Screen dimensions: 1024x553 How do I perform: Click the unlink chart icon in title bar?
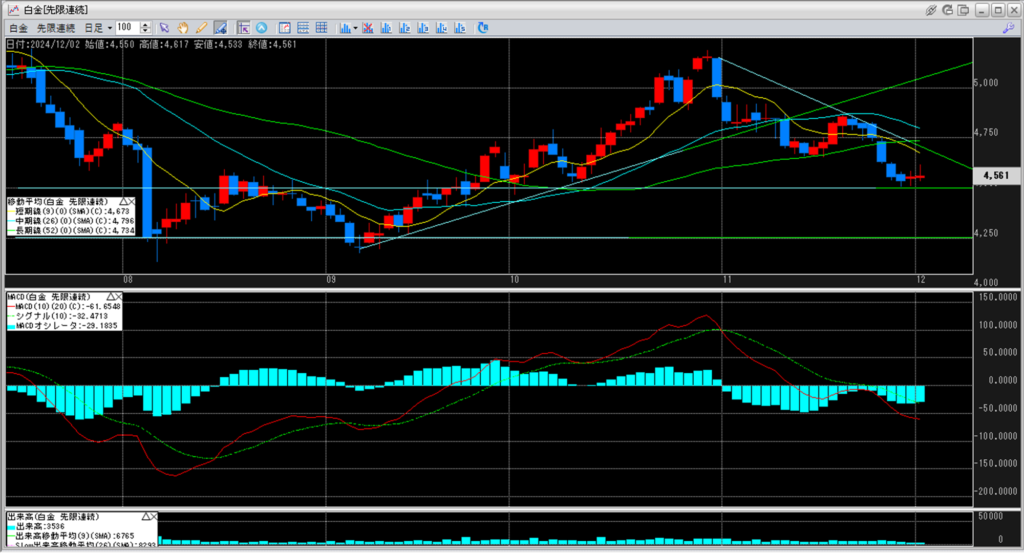click(x=930, y=9)
